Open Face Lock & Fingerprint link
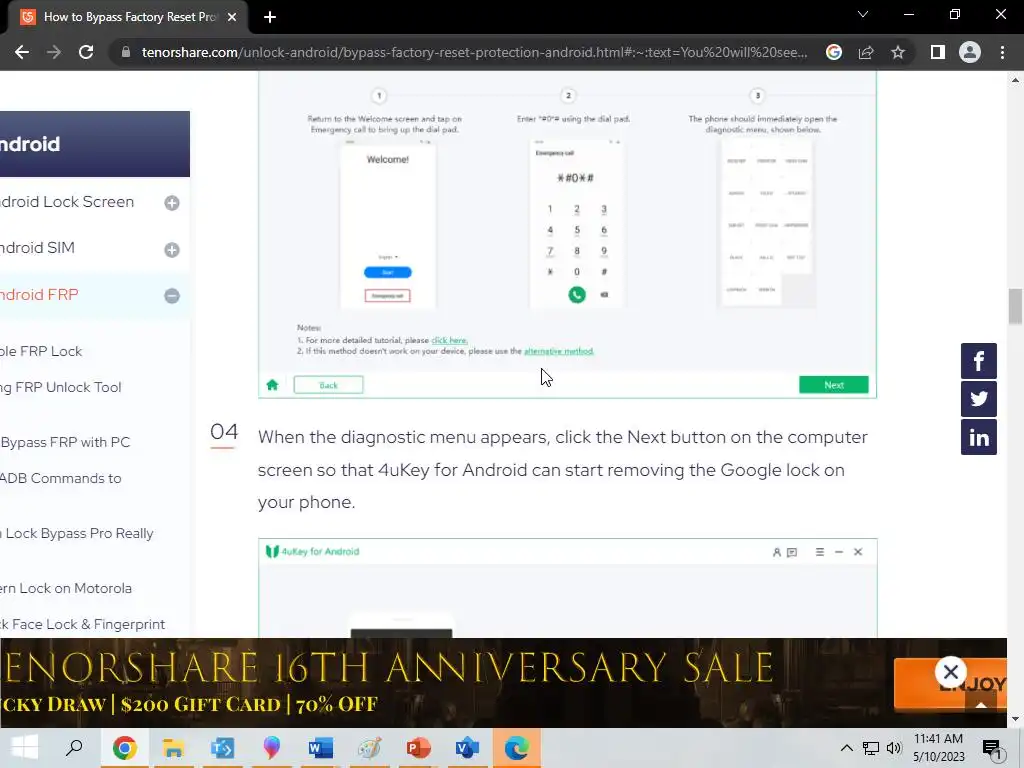Screen dimensions: 1024x768 click(82, 624)
